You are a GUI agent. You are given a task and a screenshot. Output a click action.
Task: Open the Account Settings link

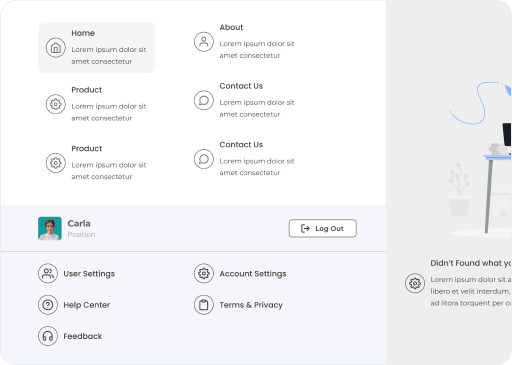point(253,274)
